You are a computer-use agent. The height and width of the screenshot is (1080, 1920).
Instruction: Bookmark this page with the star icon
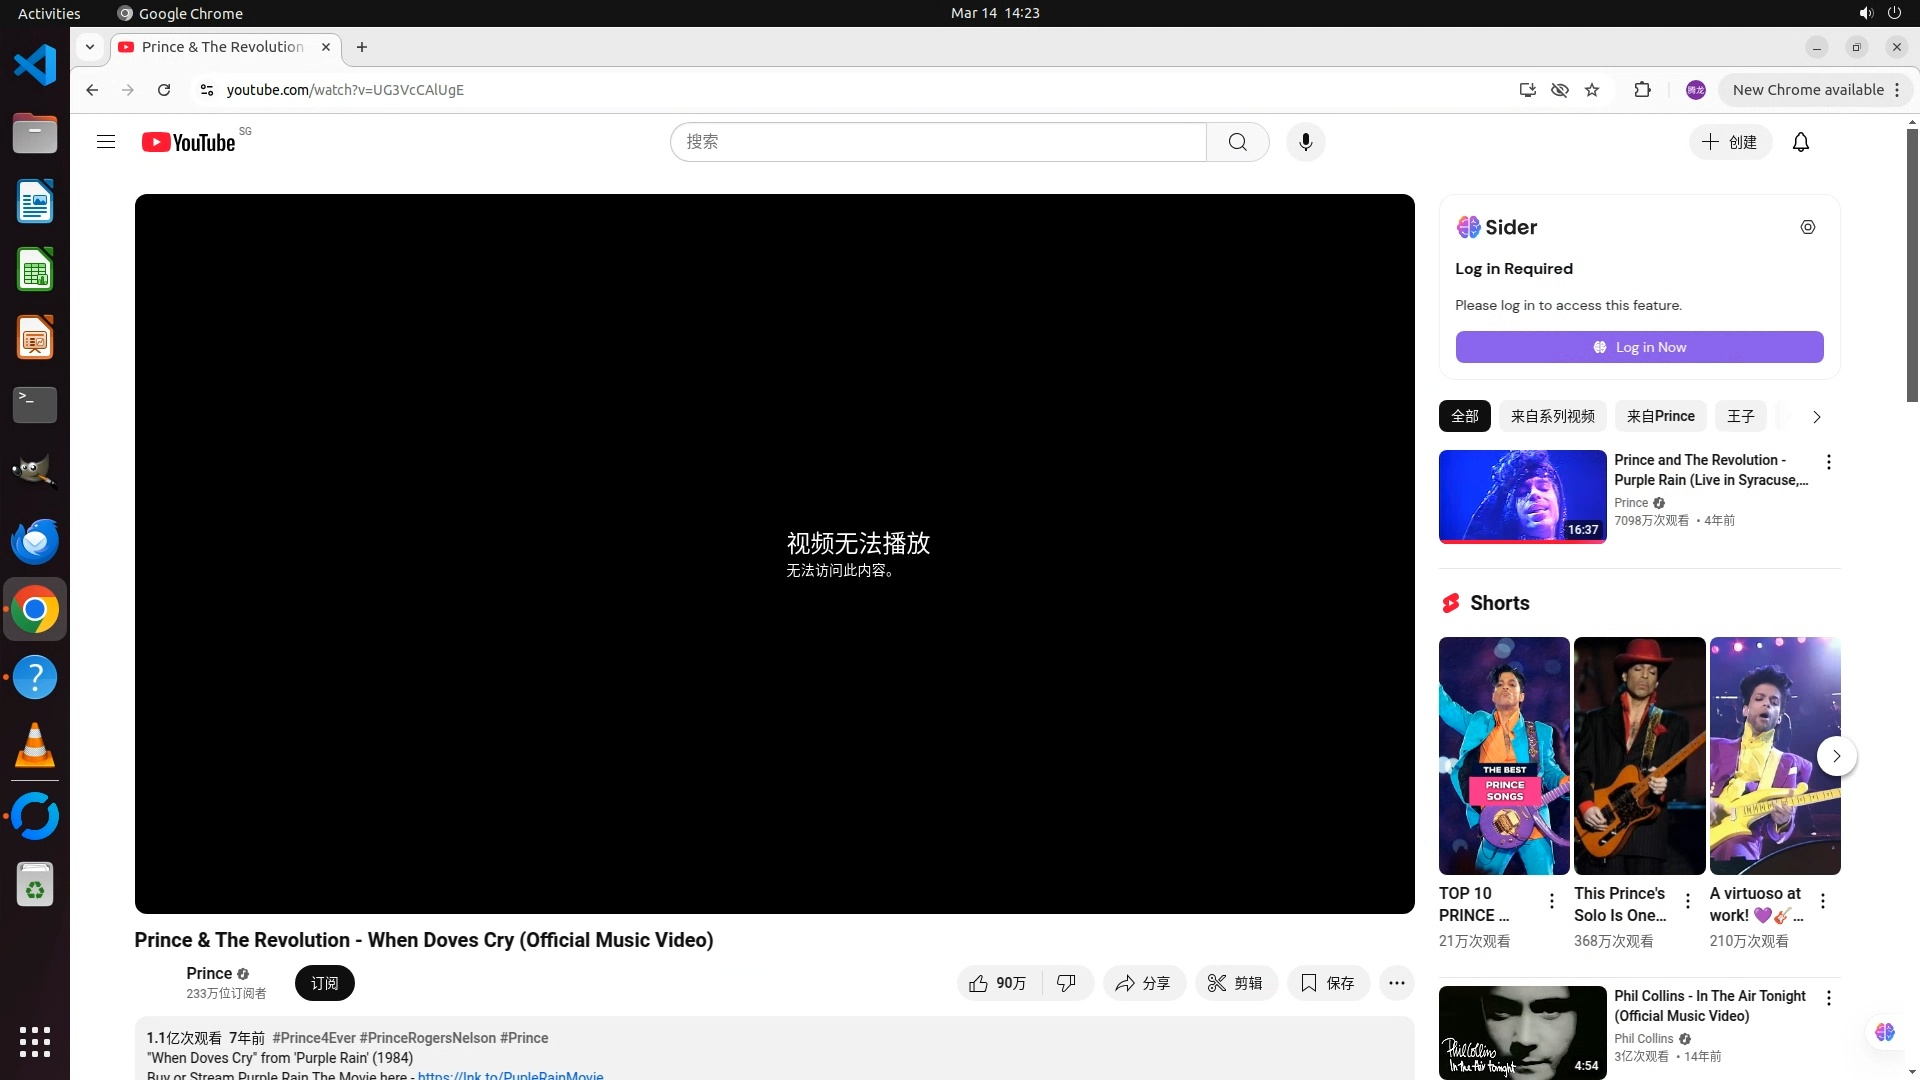click(1592, 90)
